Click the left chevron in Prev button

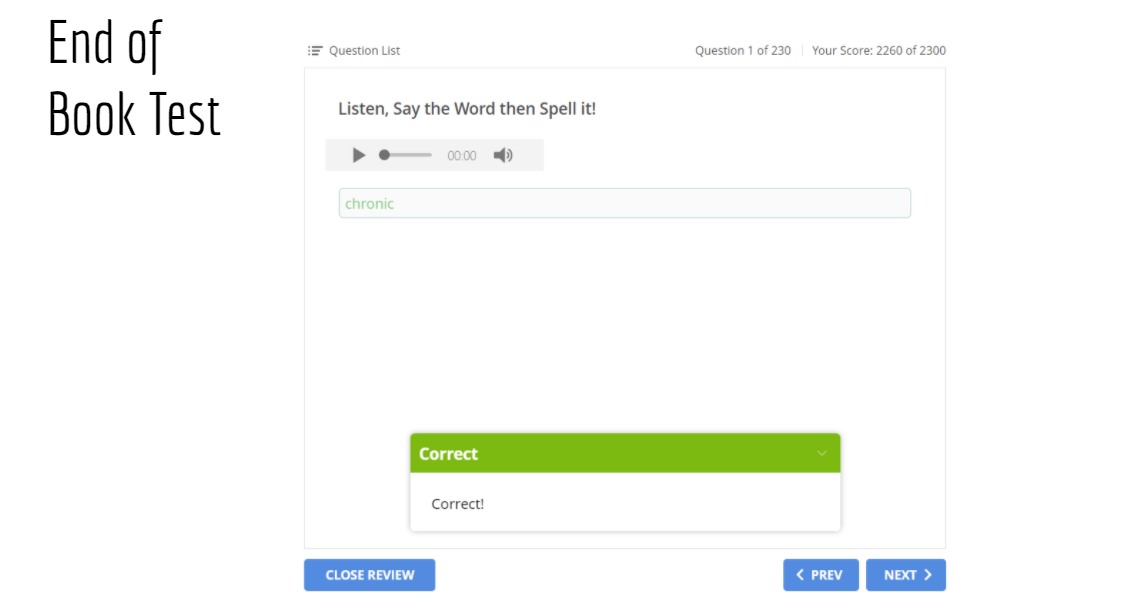point(800,575)
